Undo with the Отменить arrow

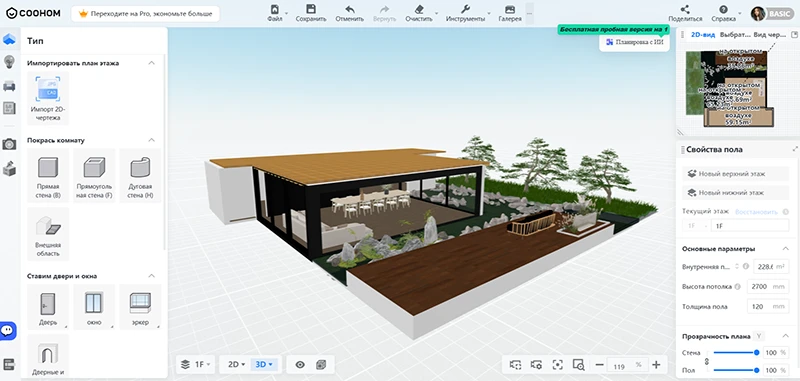(x=349, y=14)
